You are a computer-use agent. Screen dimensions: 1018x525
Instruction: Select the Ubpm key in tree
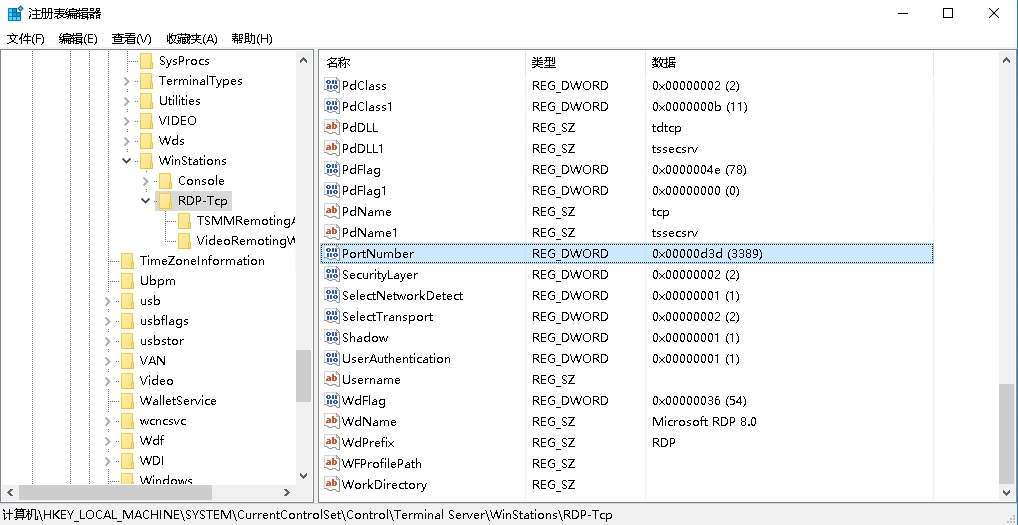coord(158,281)
